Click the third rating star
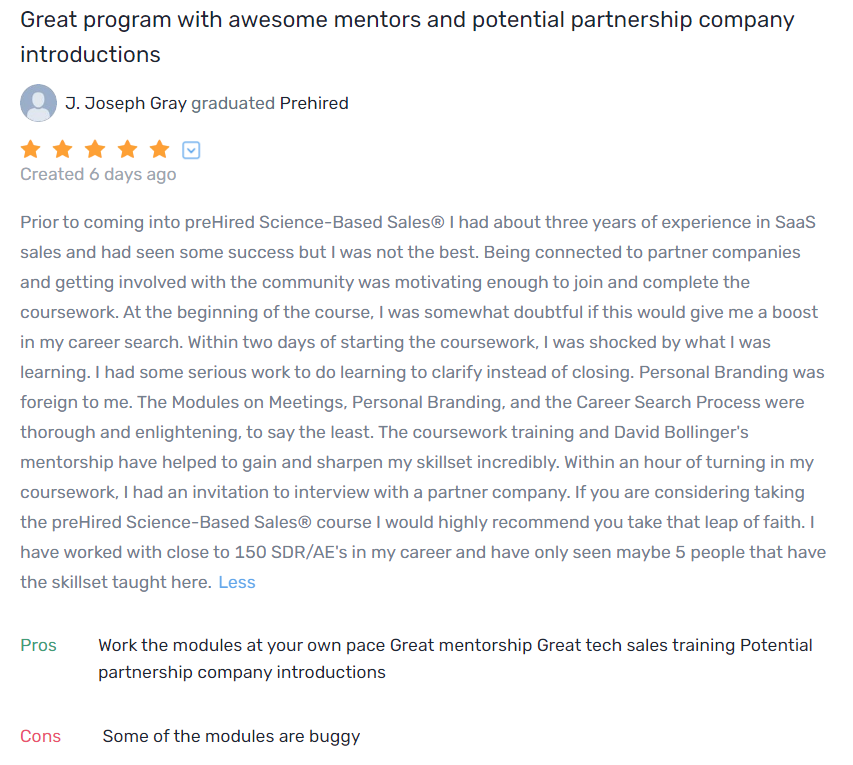The height and width of the screenshot is (765, 853). (95, 150)
